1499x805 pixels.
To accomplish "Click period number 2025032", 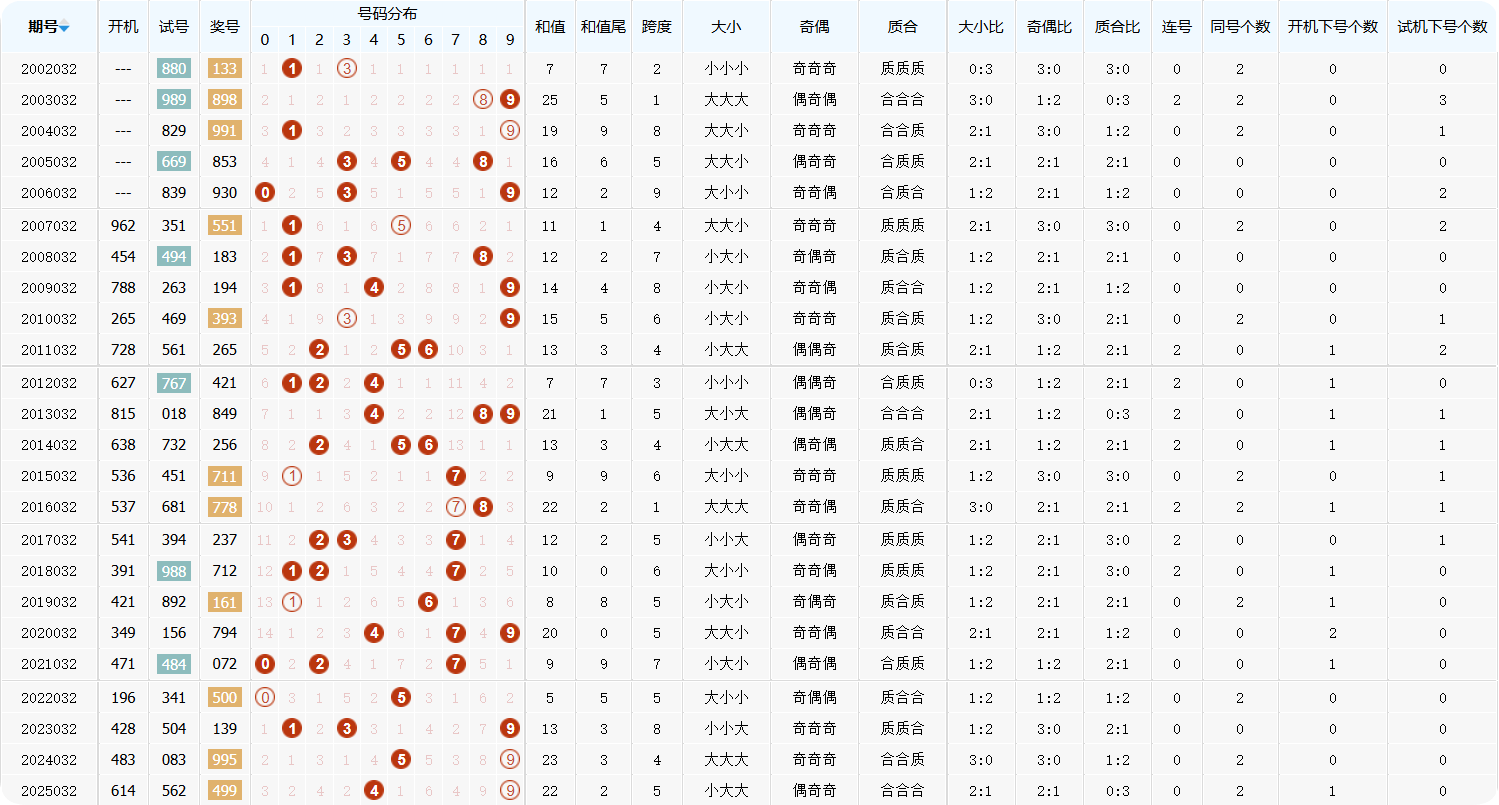I will tap(49, 792).
